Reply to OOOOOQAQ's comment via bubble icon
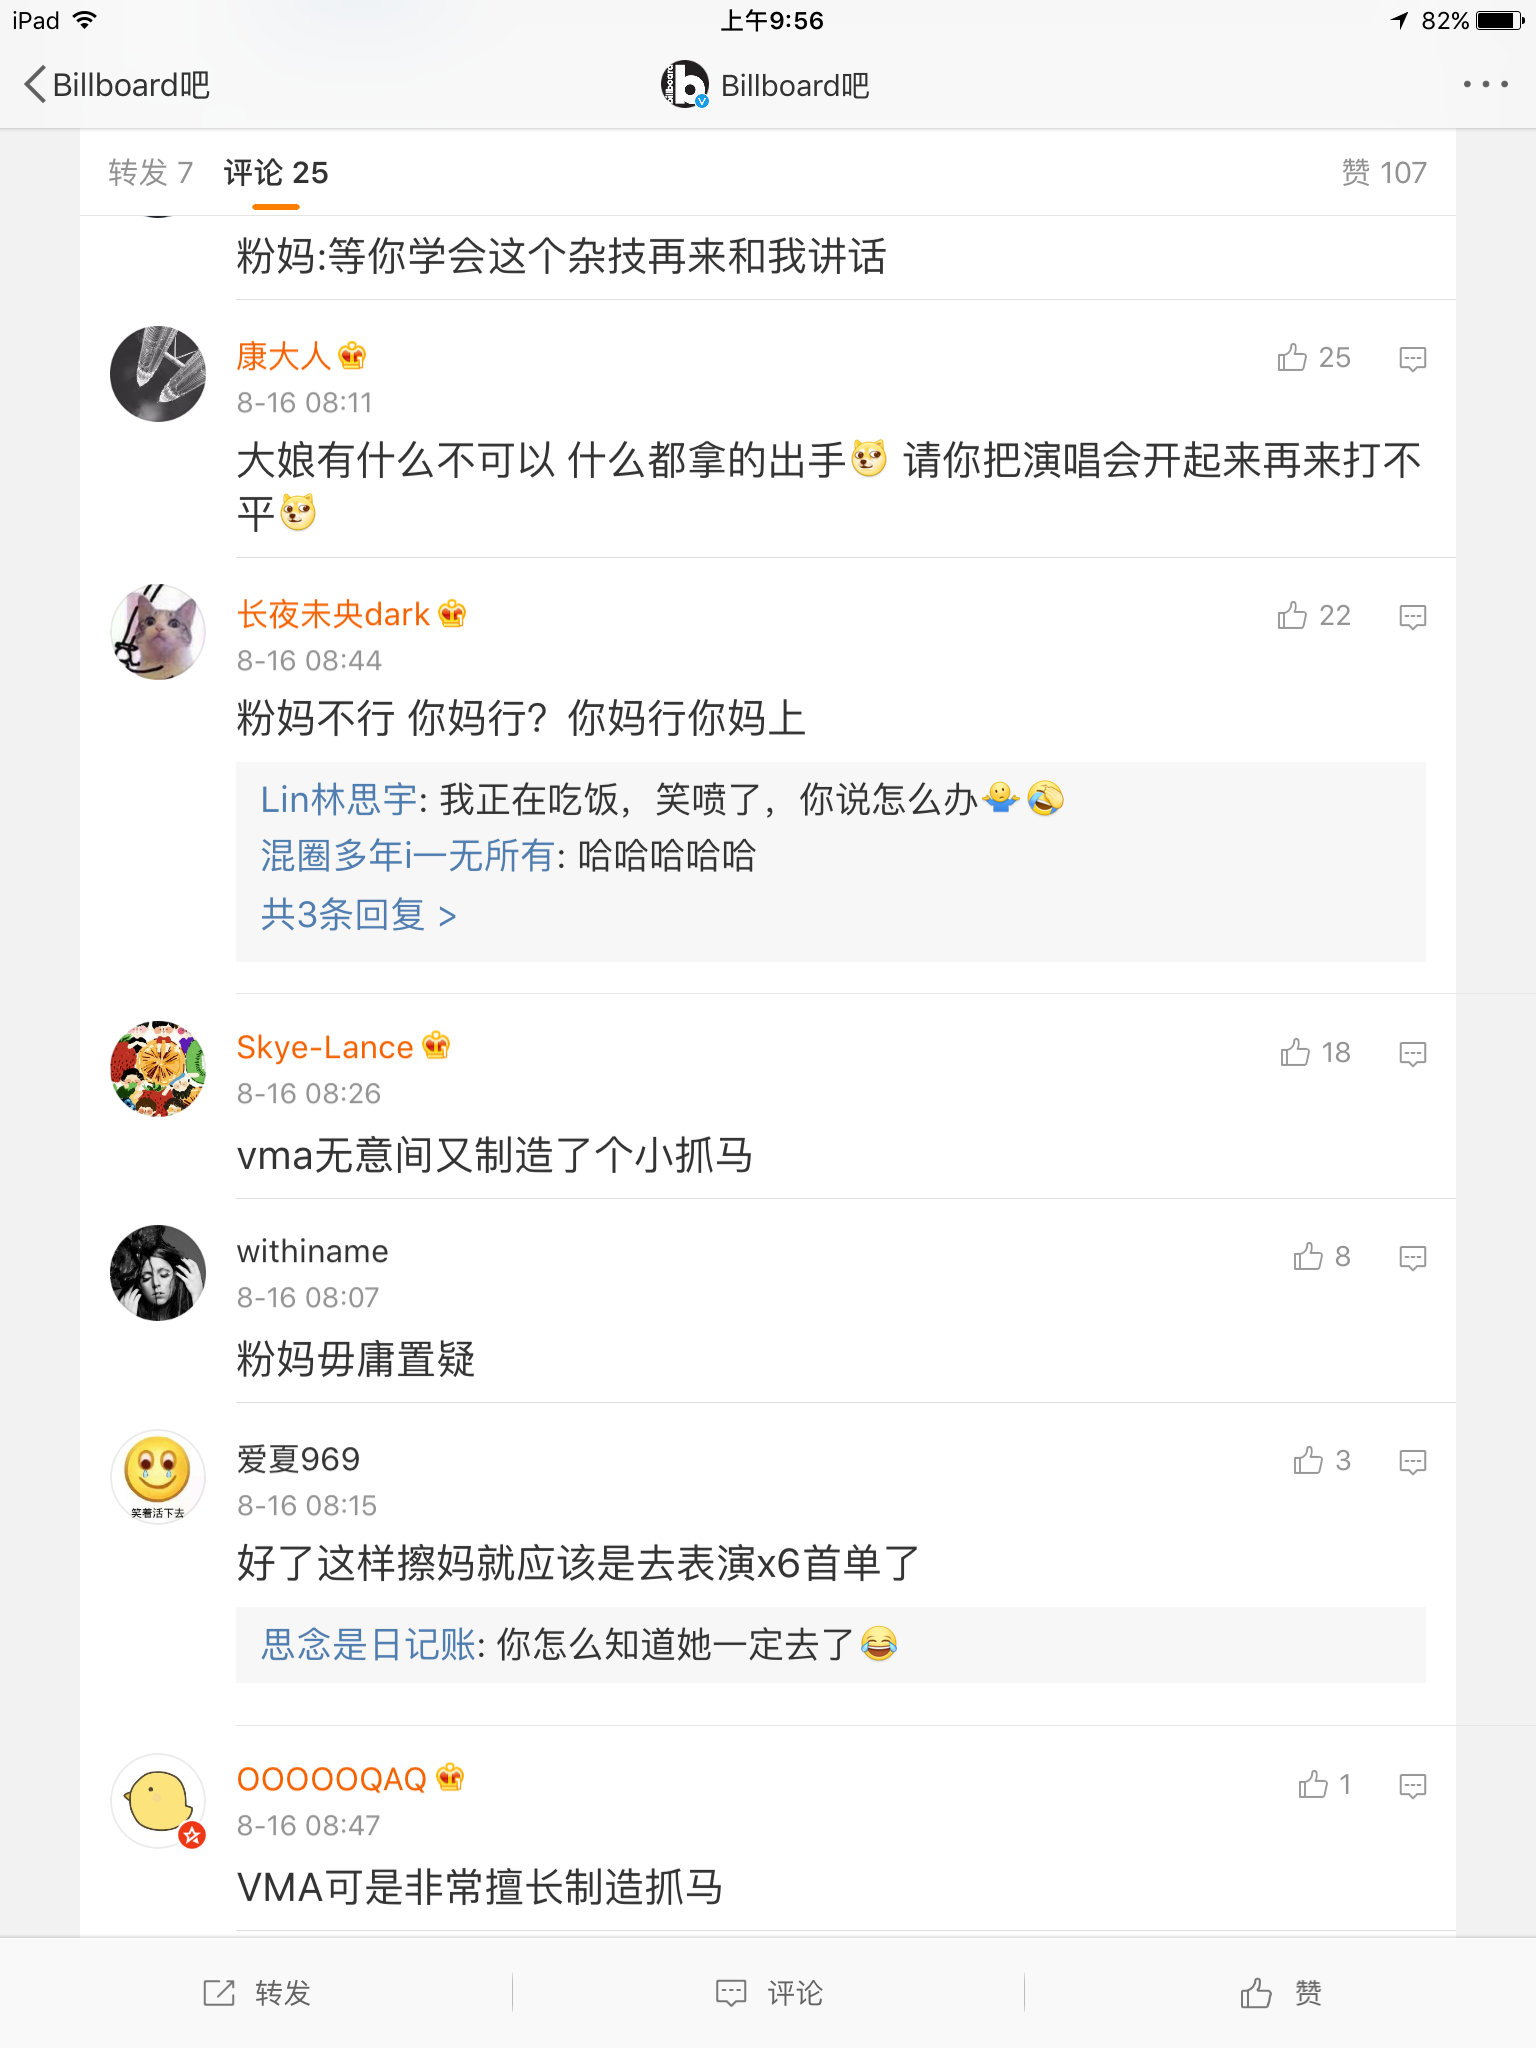This screenshot has height=2048, width=1536. 1412,1785
